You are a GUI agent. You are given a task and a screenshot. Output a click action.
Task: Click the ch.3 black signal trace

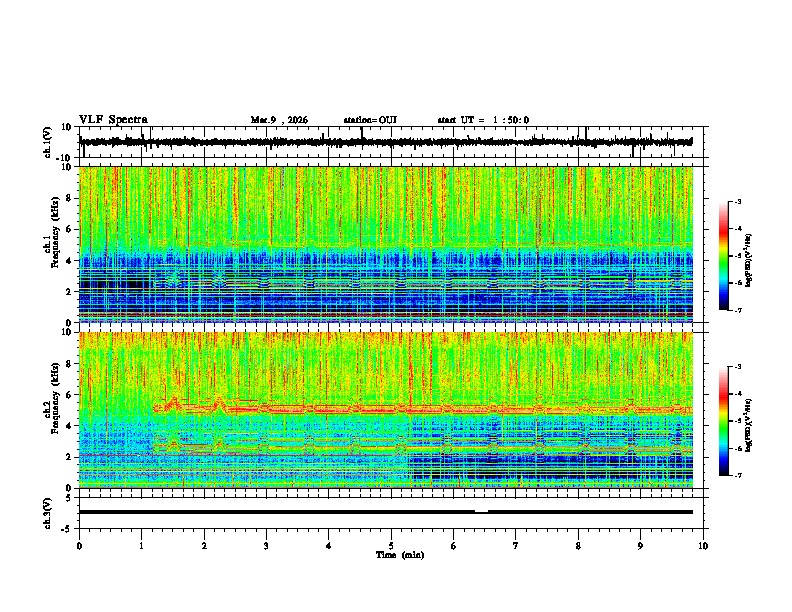pyautogui.click(x=386, y=512)
